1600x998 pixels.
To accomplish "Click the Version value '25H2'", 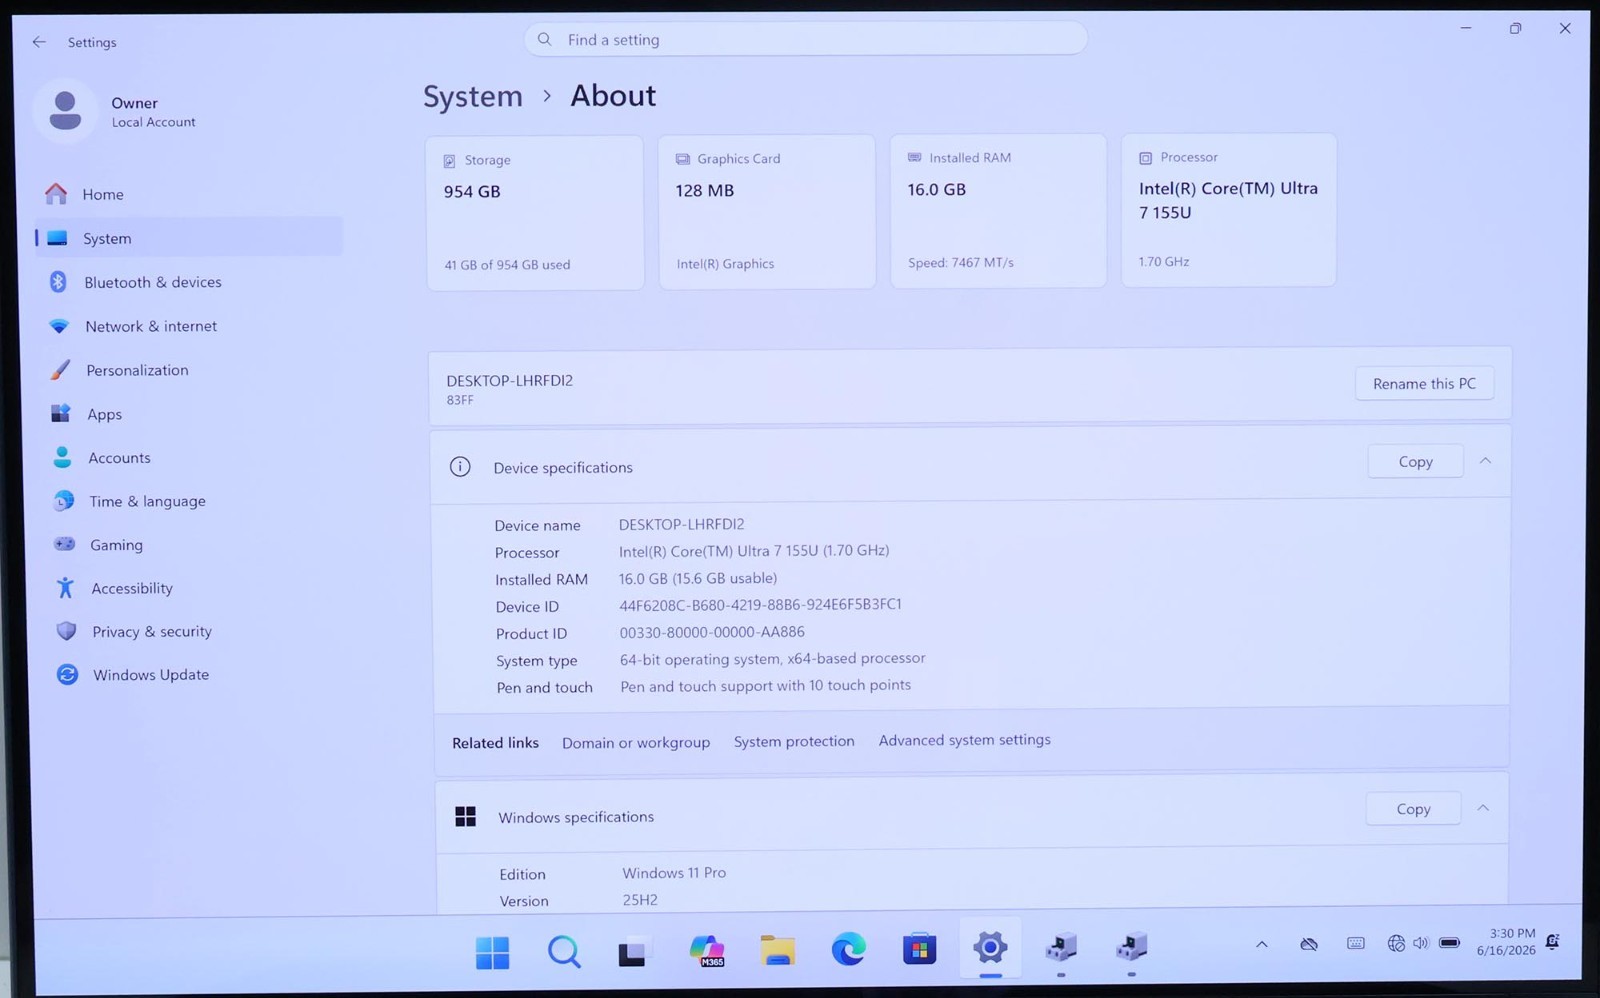I will click(640, 900).
